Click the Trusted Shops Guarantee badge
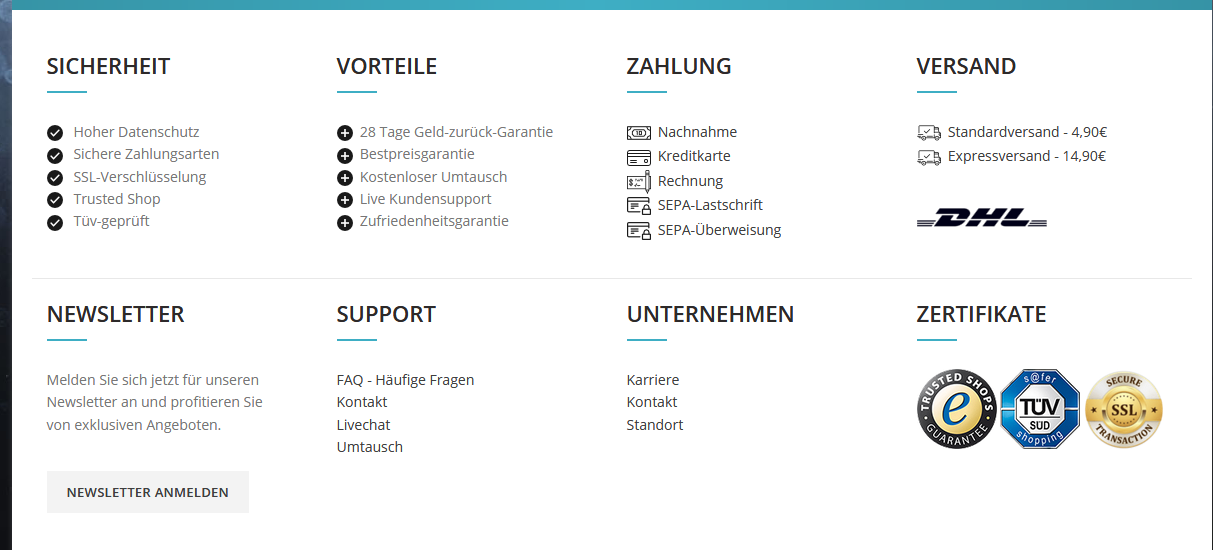Viewport: 1213px width, 550px height. click(957, 409)
